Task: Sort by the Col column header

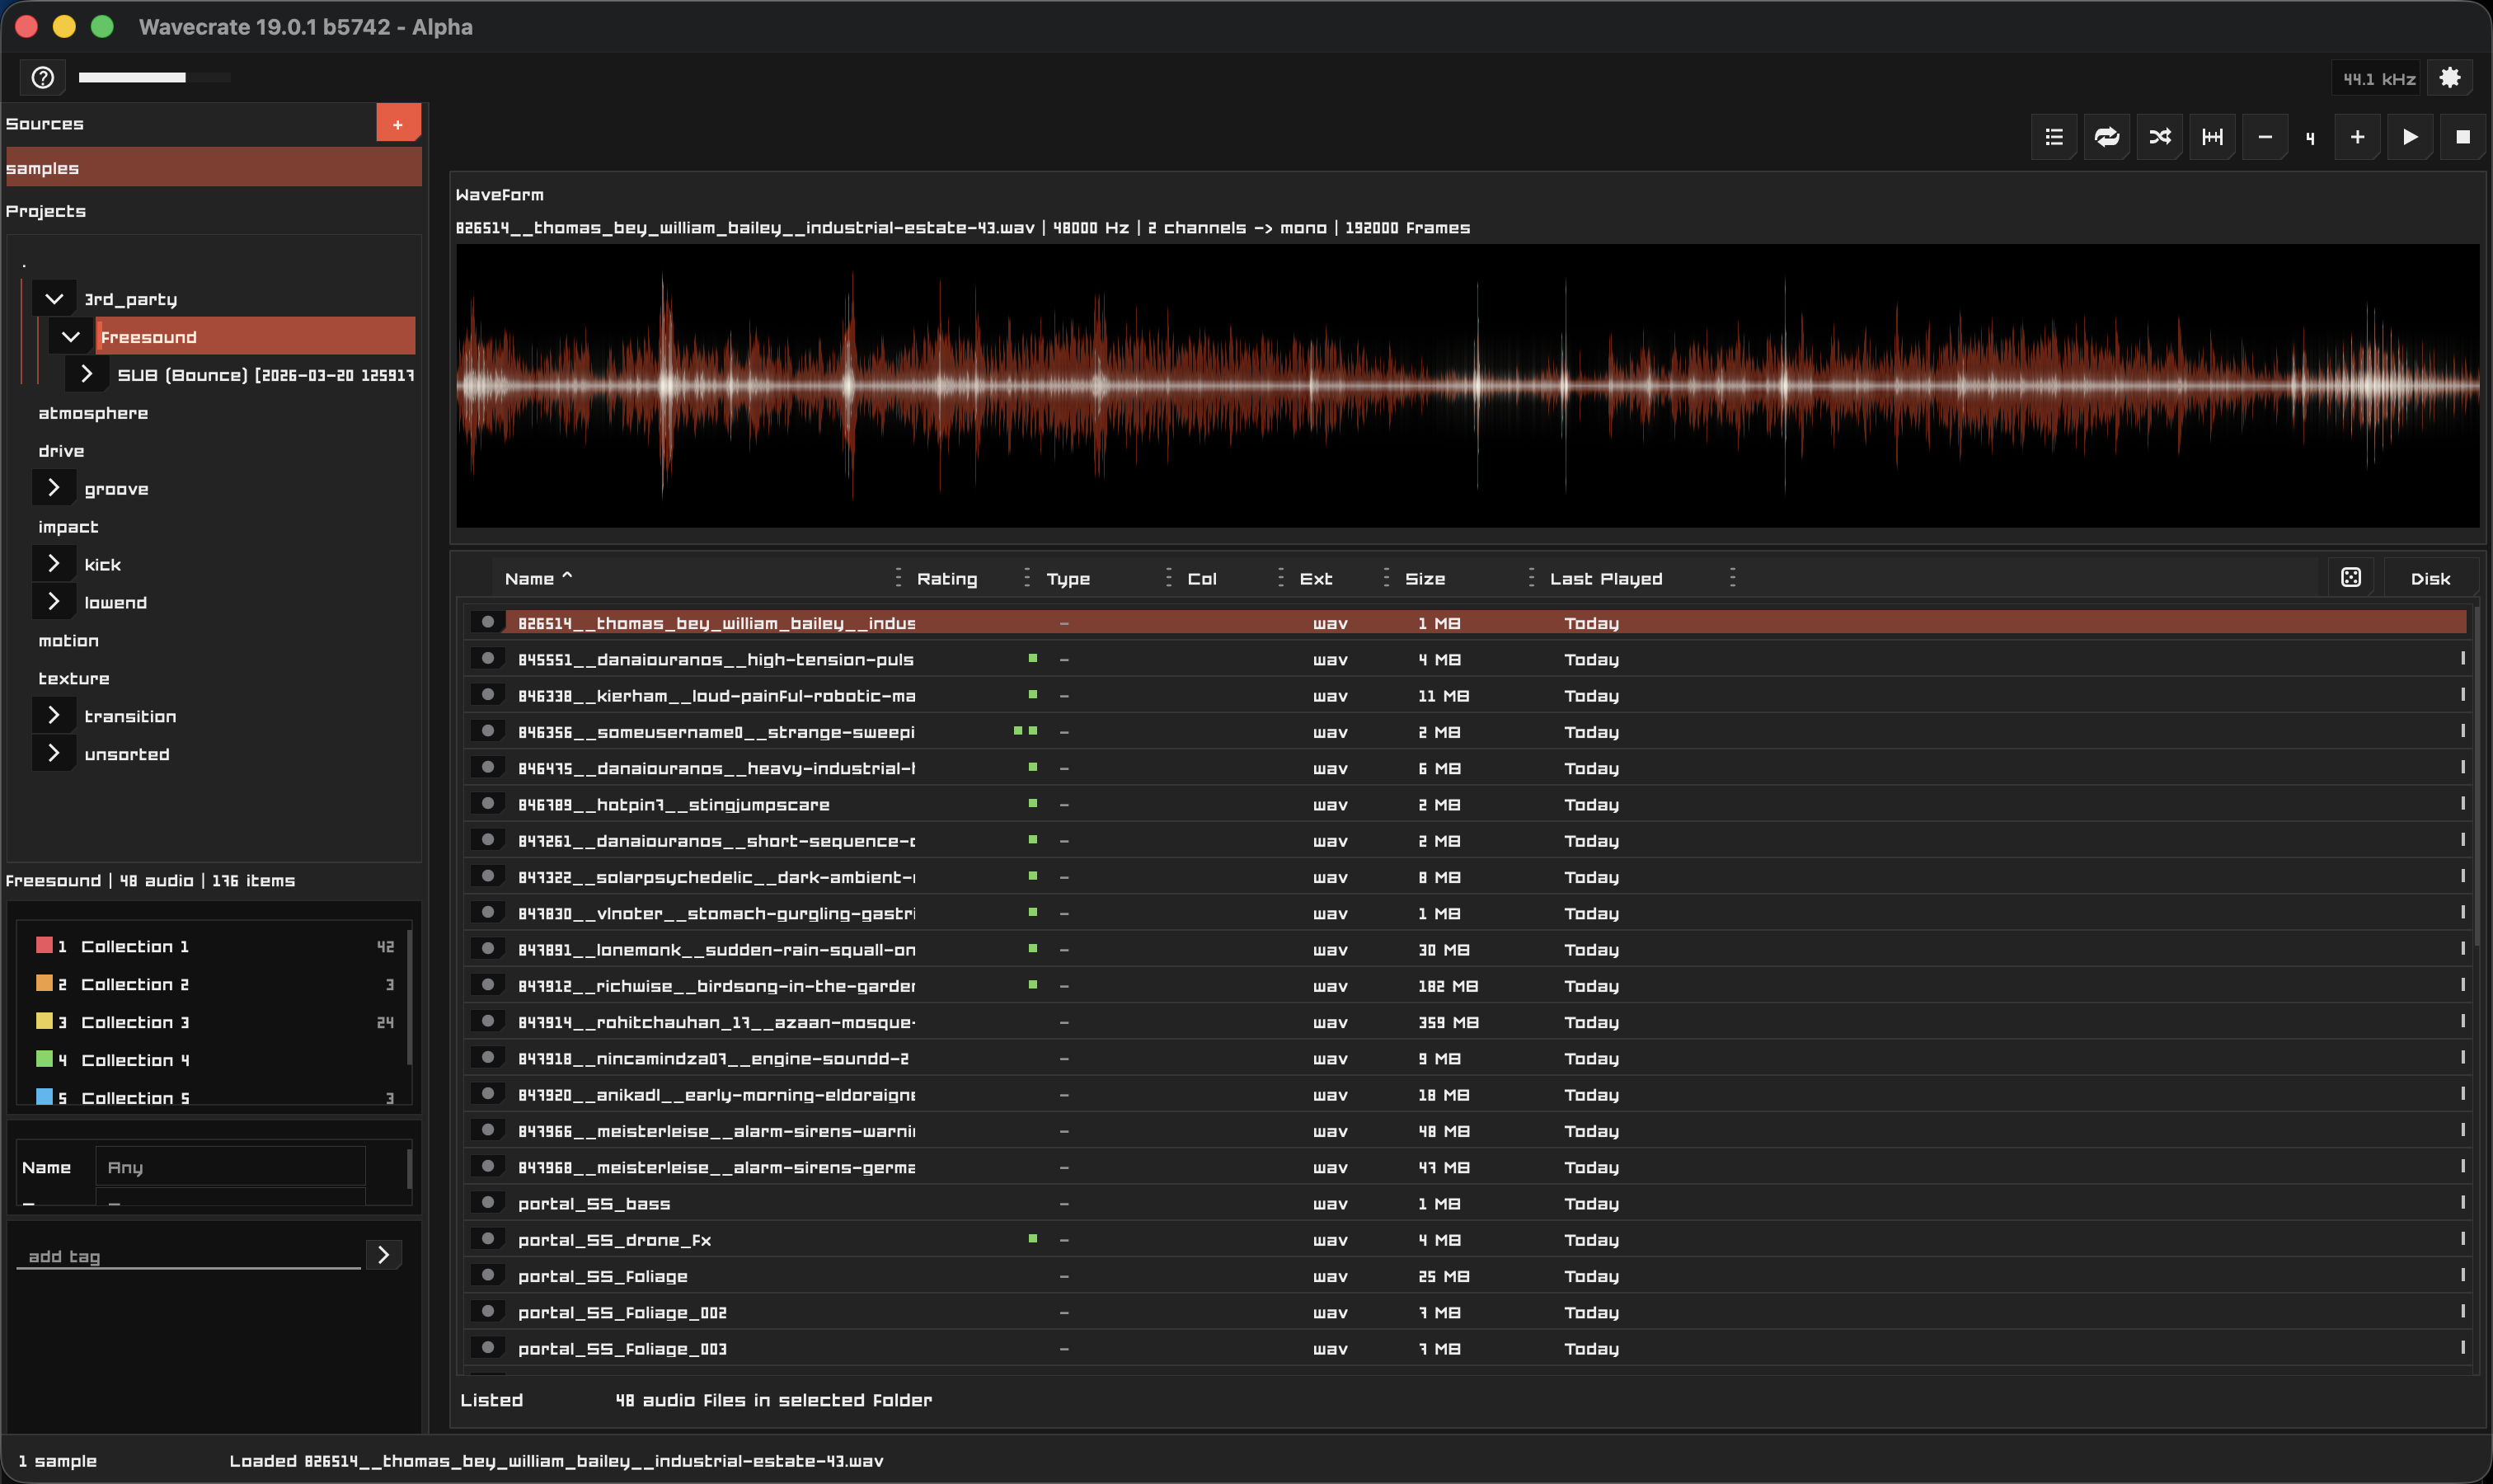Action: click(1202, 579)
